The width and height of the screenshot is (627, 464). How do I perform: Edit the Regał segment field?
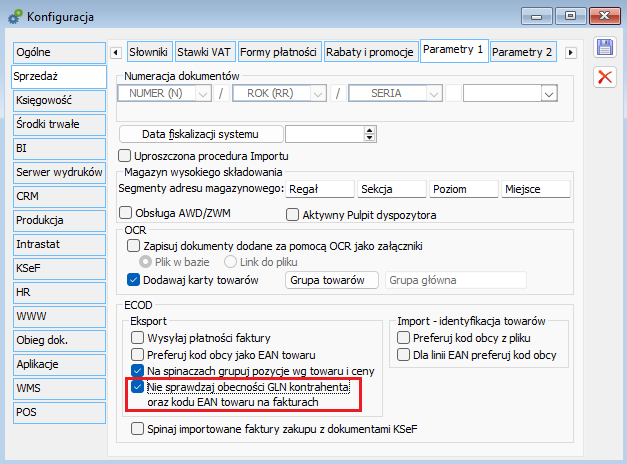click(x=320, y=189)
